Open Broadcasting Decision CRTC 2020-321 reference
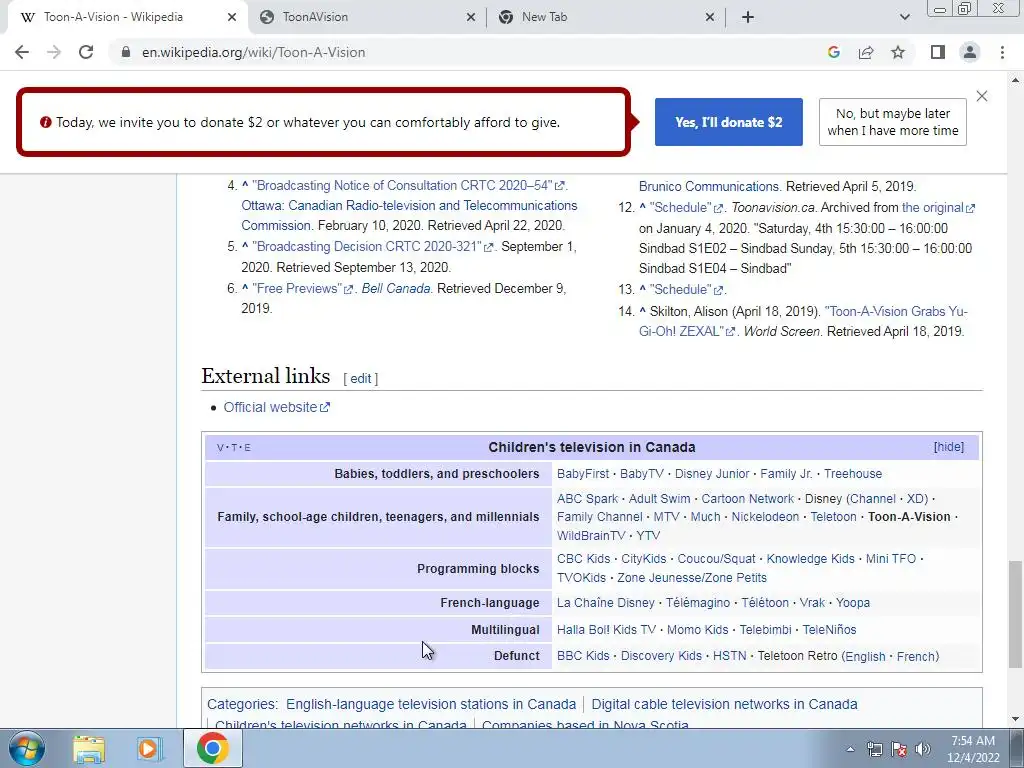 tap(374, 246)
